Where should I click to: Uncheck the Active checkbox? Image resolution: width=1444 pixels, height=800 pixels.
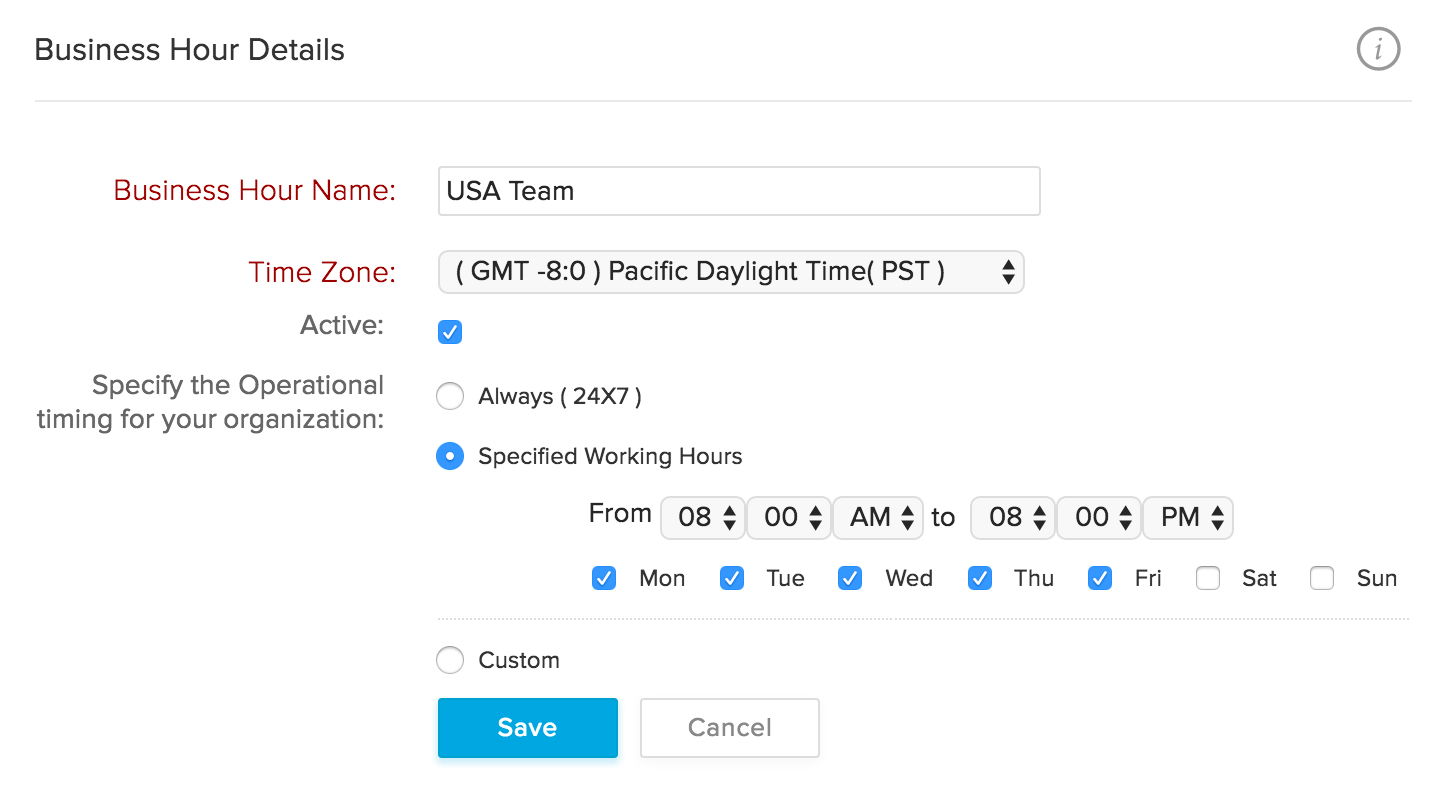pos(450,332)
